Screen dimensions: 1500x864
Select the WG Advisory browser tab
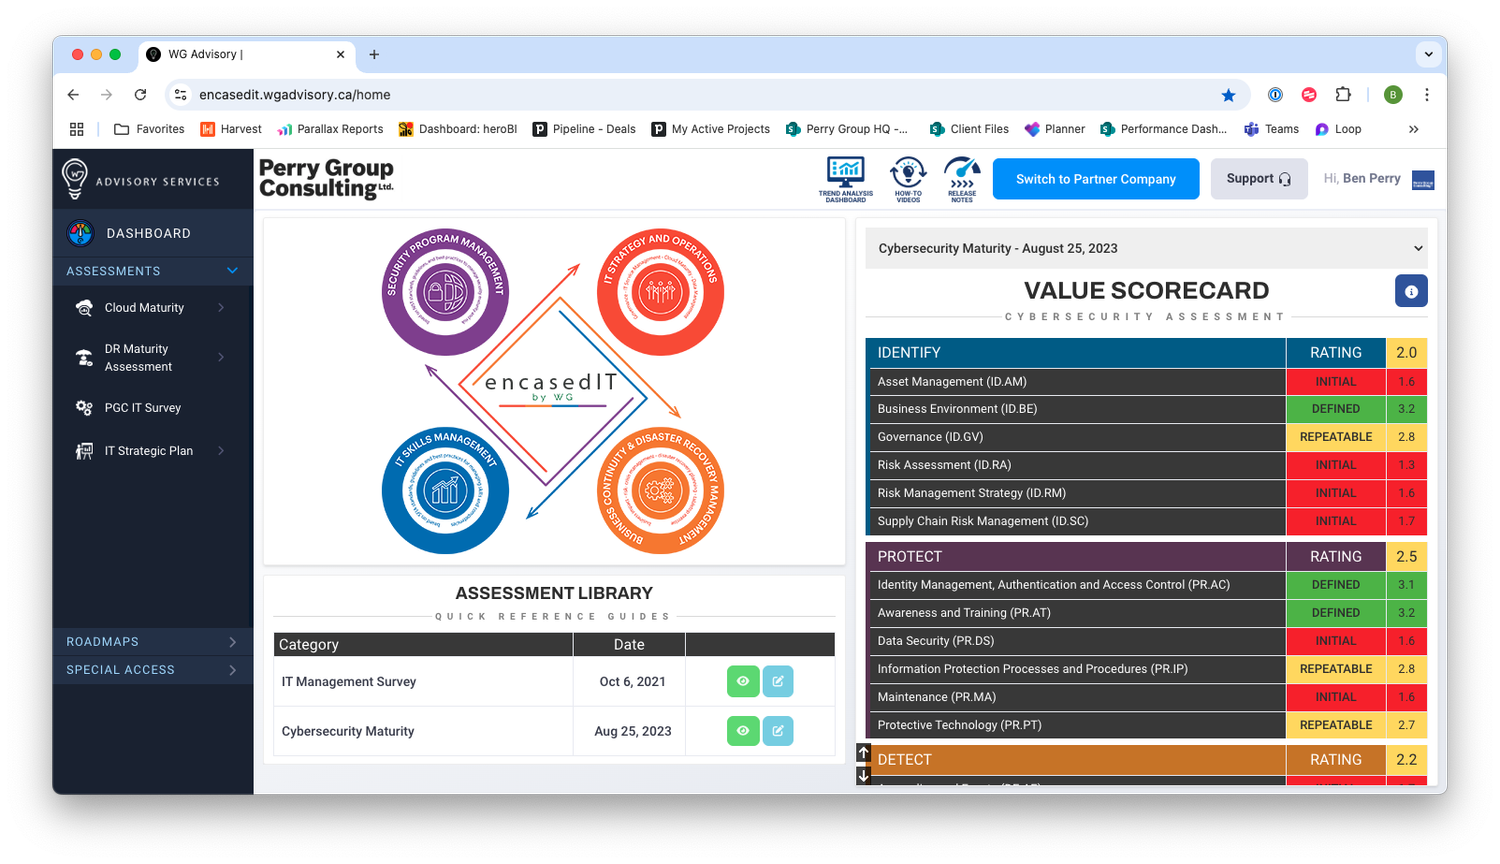coord(247,55)
